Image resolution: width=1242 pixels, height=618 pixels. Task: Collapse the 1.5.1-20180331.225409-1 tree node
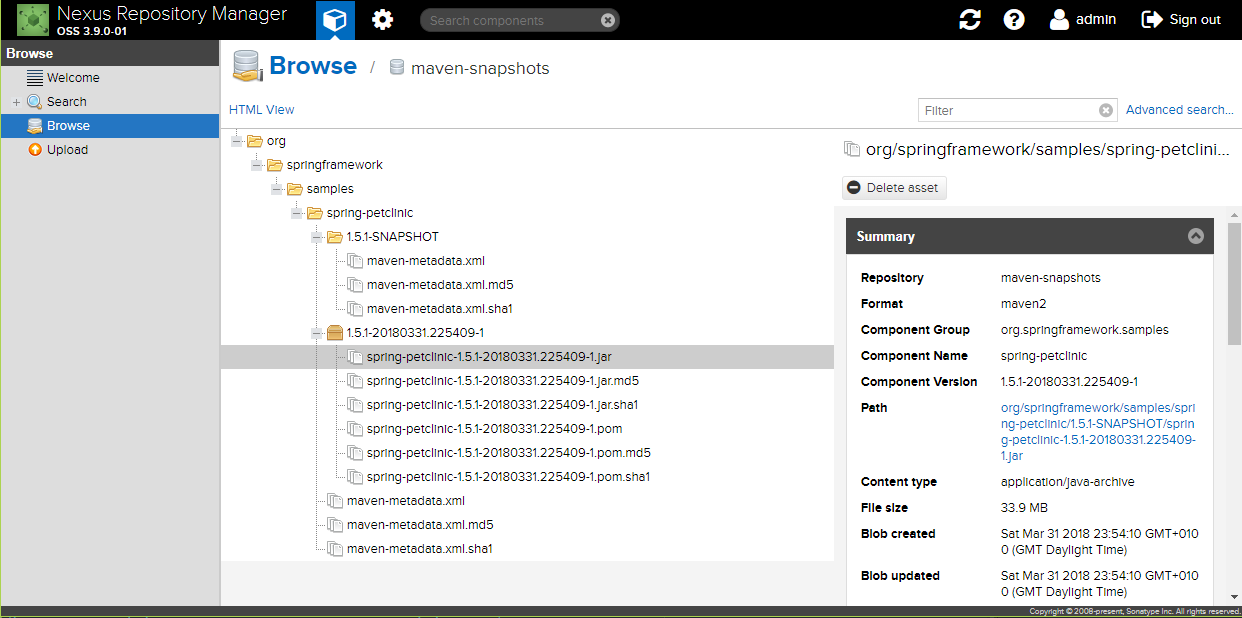[x=317, y=333]
